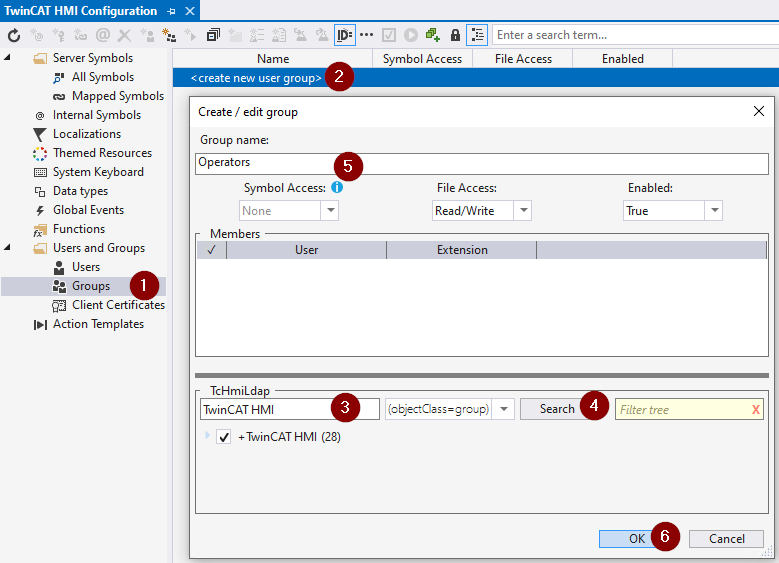Click the Global Events lightning icon
Image resolution: width=779 pixels, height=563 pixels.
40,211
